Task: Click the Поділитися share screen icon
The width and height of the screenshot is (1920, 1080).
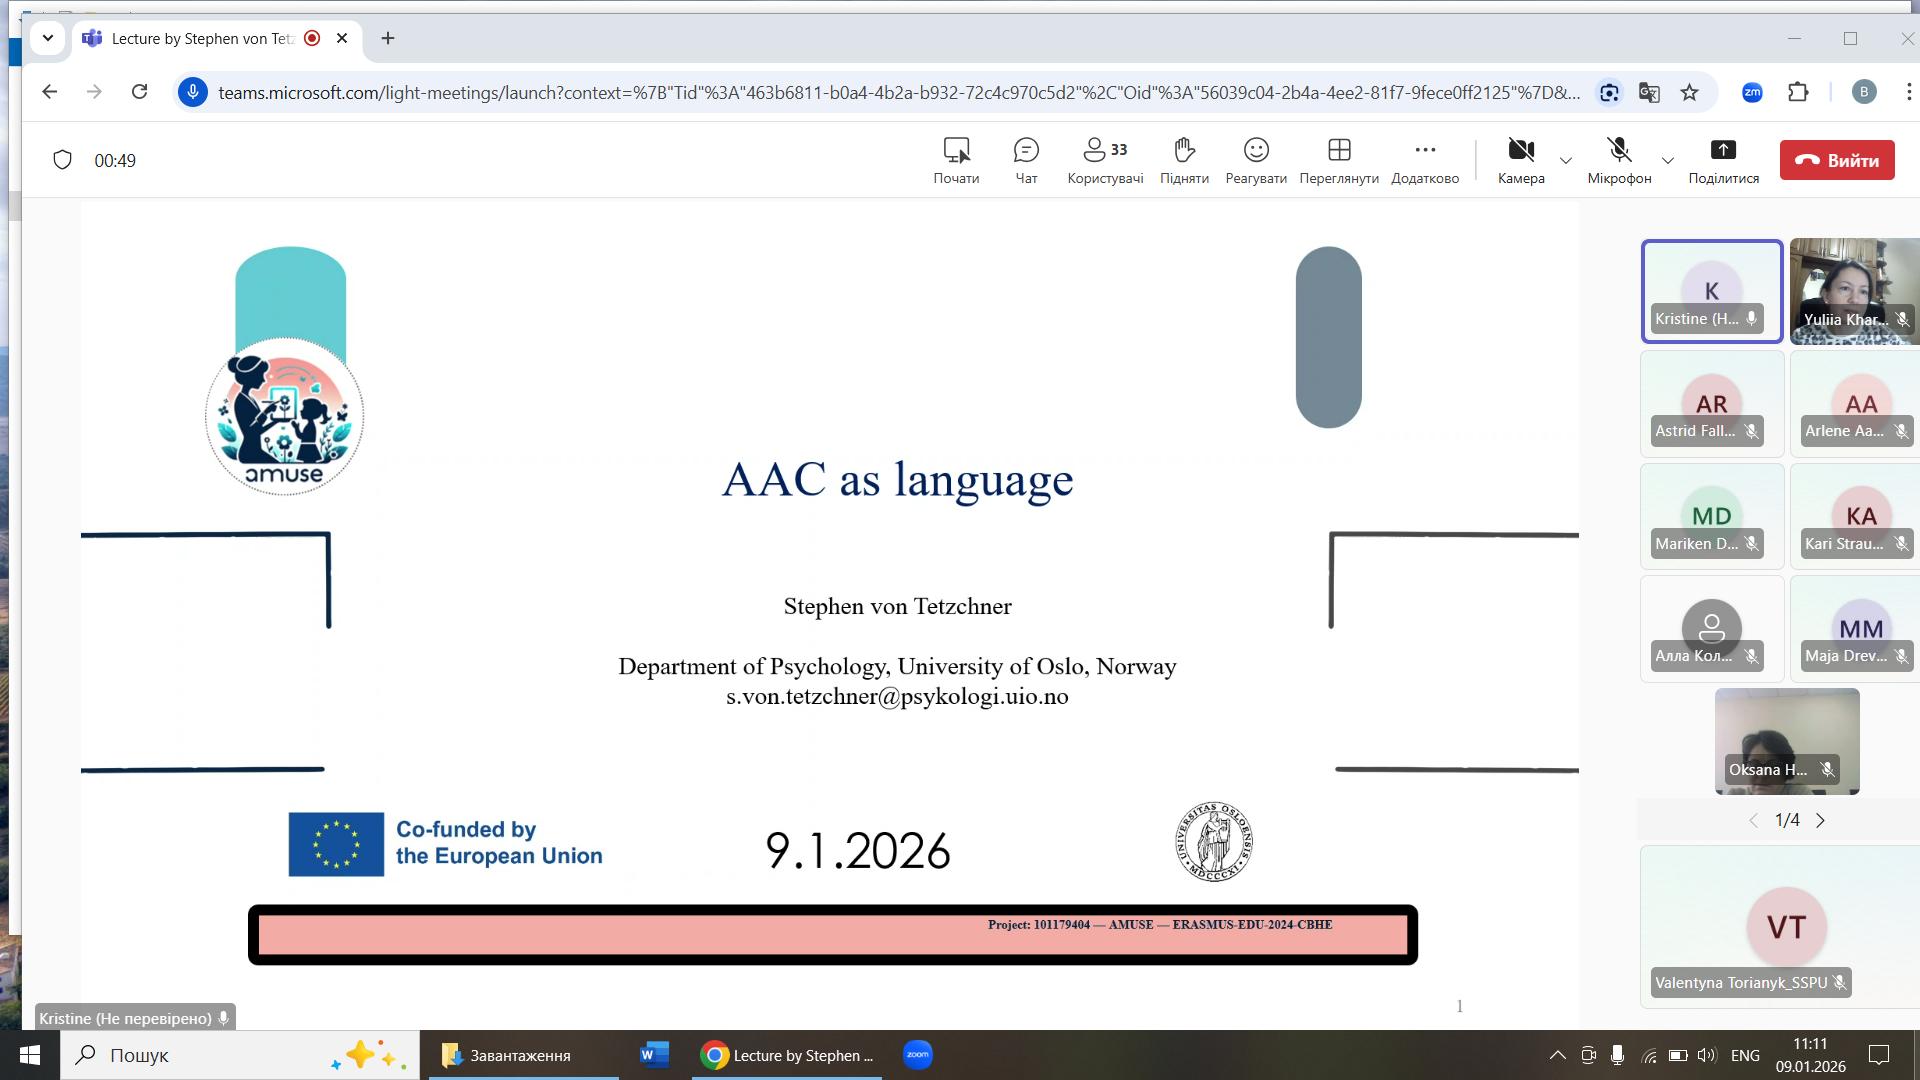Action: (1722, 150)
